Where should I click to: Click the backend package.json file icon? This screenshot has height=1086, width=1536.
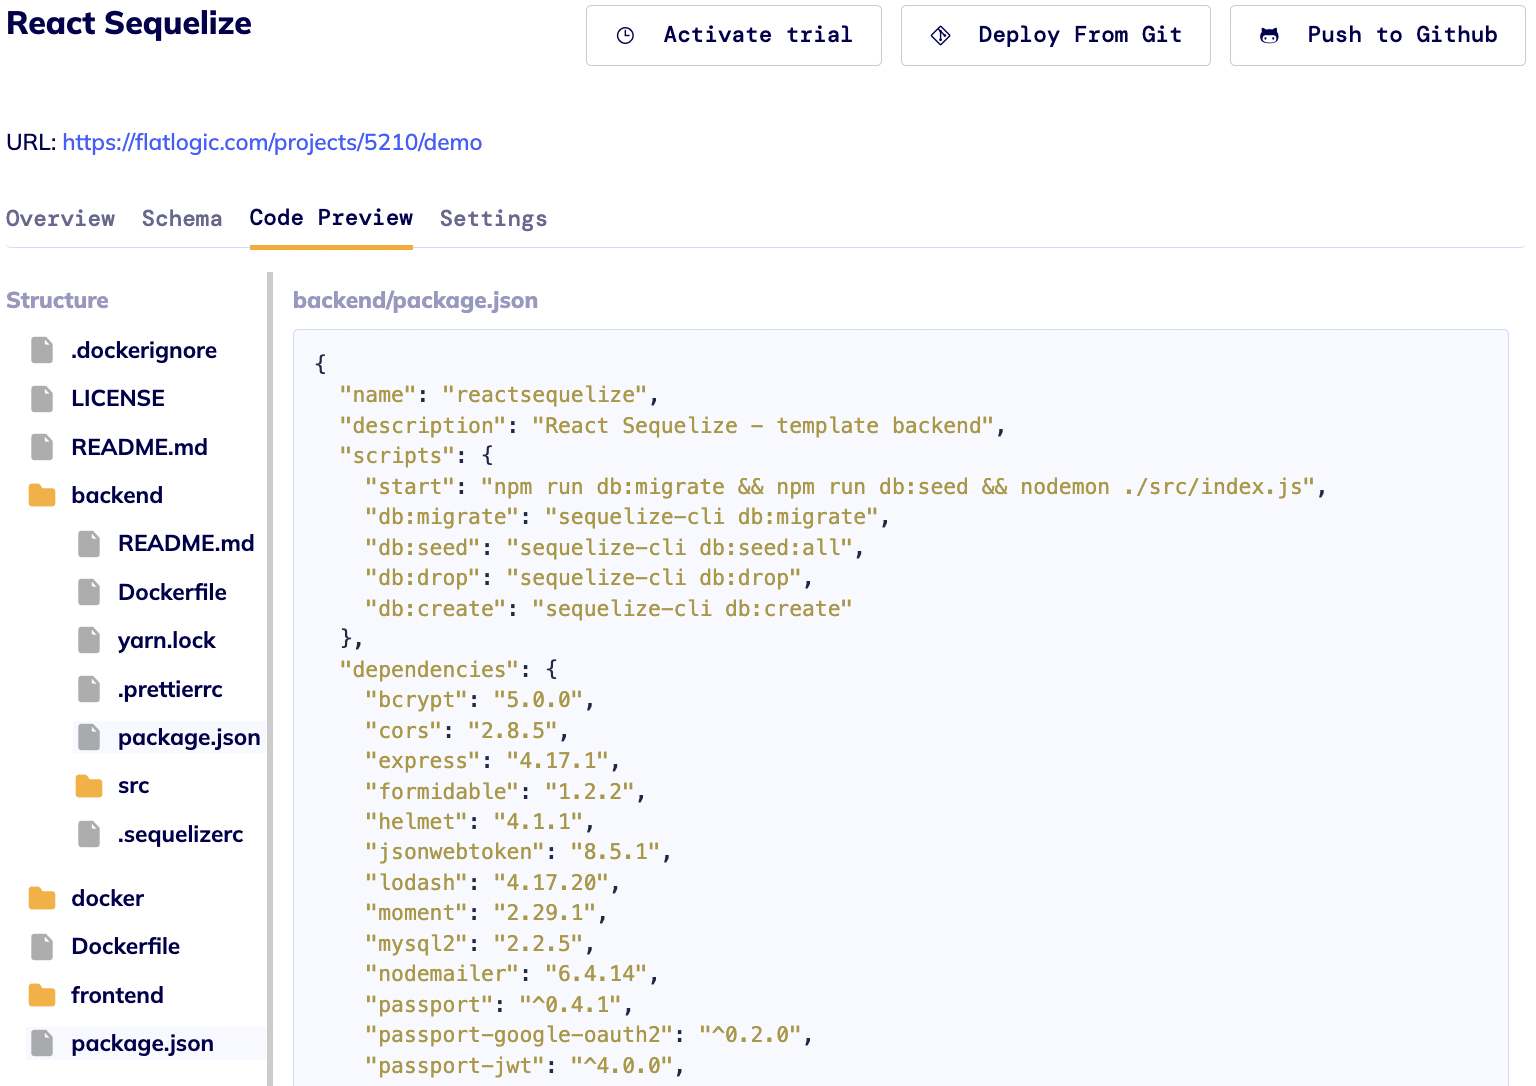[x=89, y=737]
